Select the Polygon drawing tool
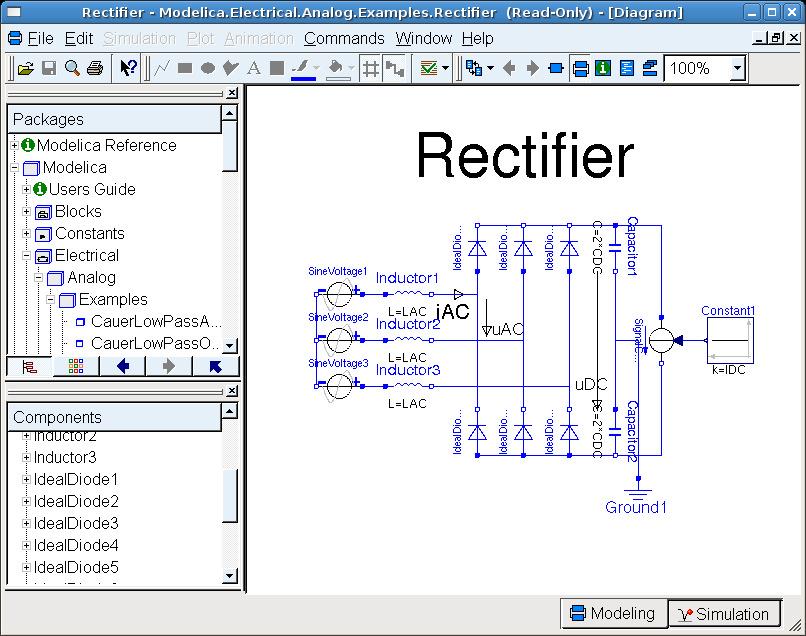This screenshot has width=806, height=636. [231, 68]
